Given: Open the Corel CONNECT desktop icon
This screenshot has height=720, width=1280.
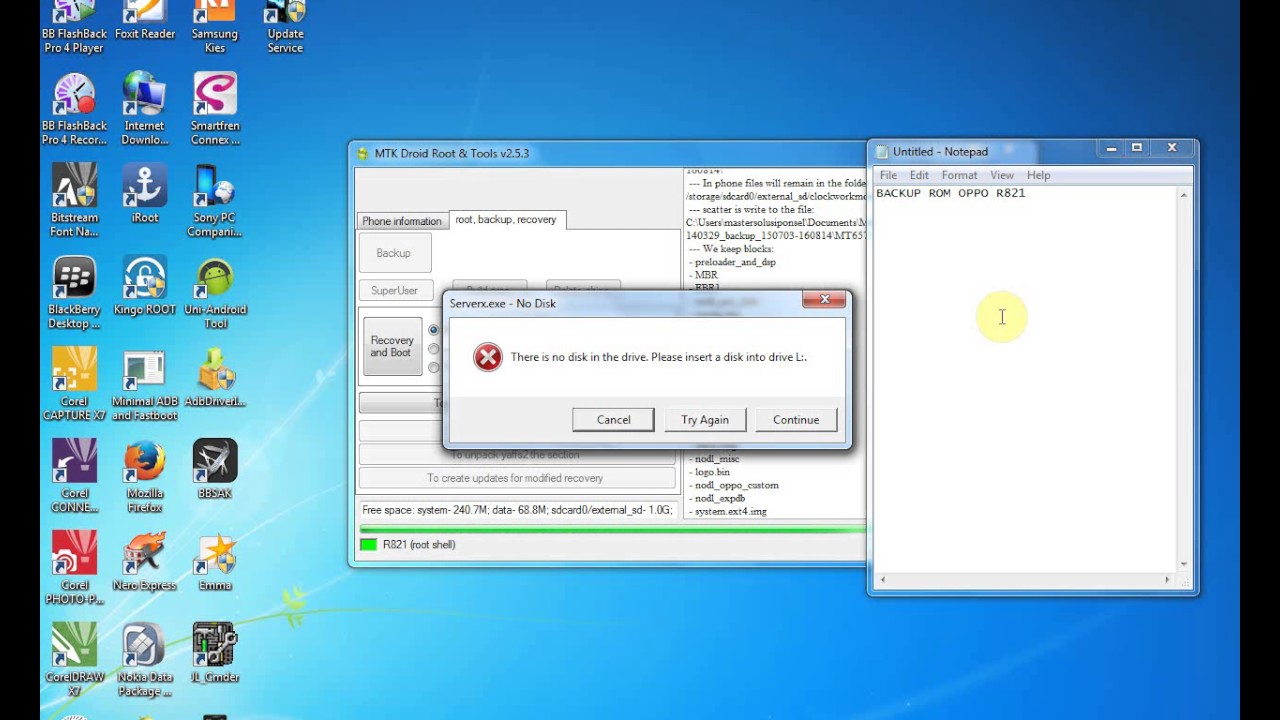Looking at the screenshot, I should [74, 478].
